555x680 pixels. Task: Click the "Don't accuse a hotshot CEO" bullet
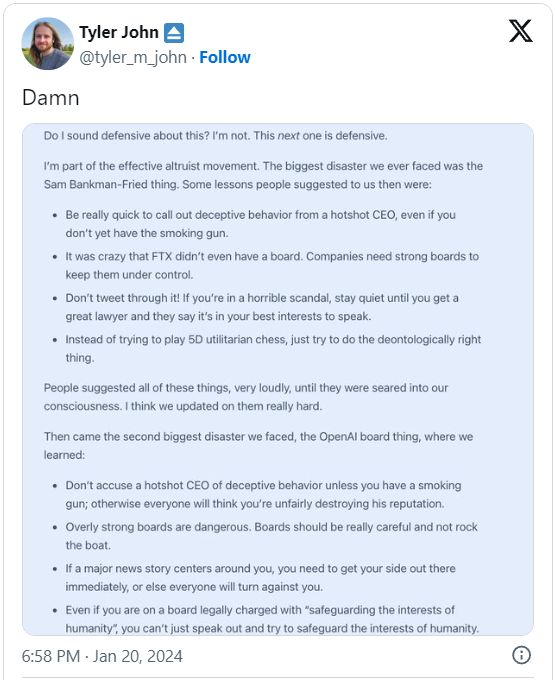tap(263, 494)
